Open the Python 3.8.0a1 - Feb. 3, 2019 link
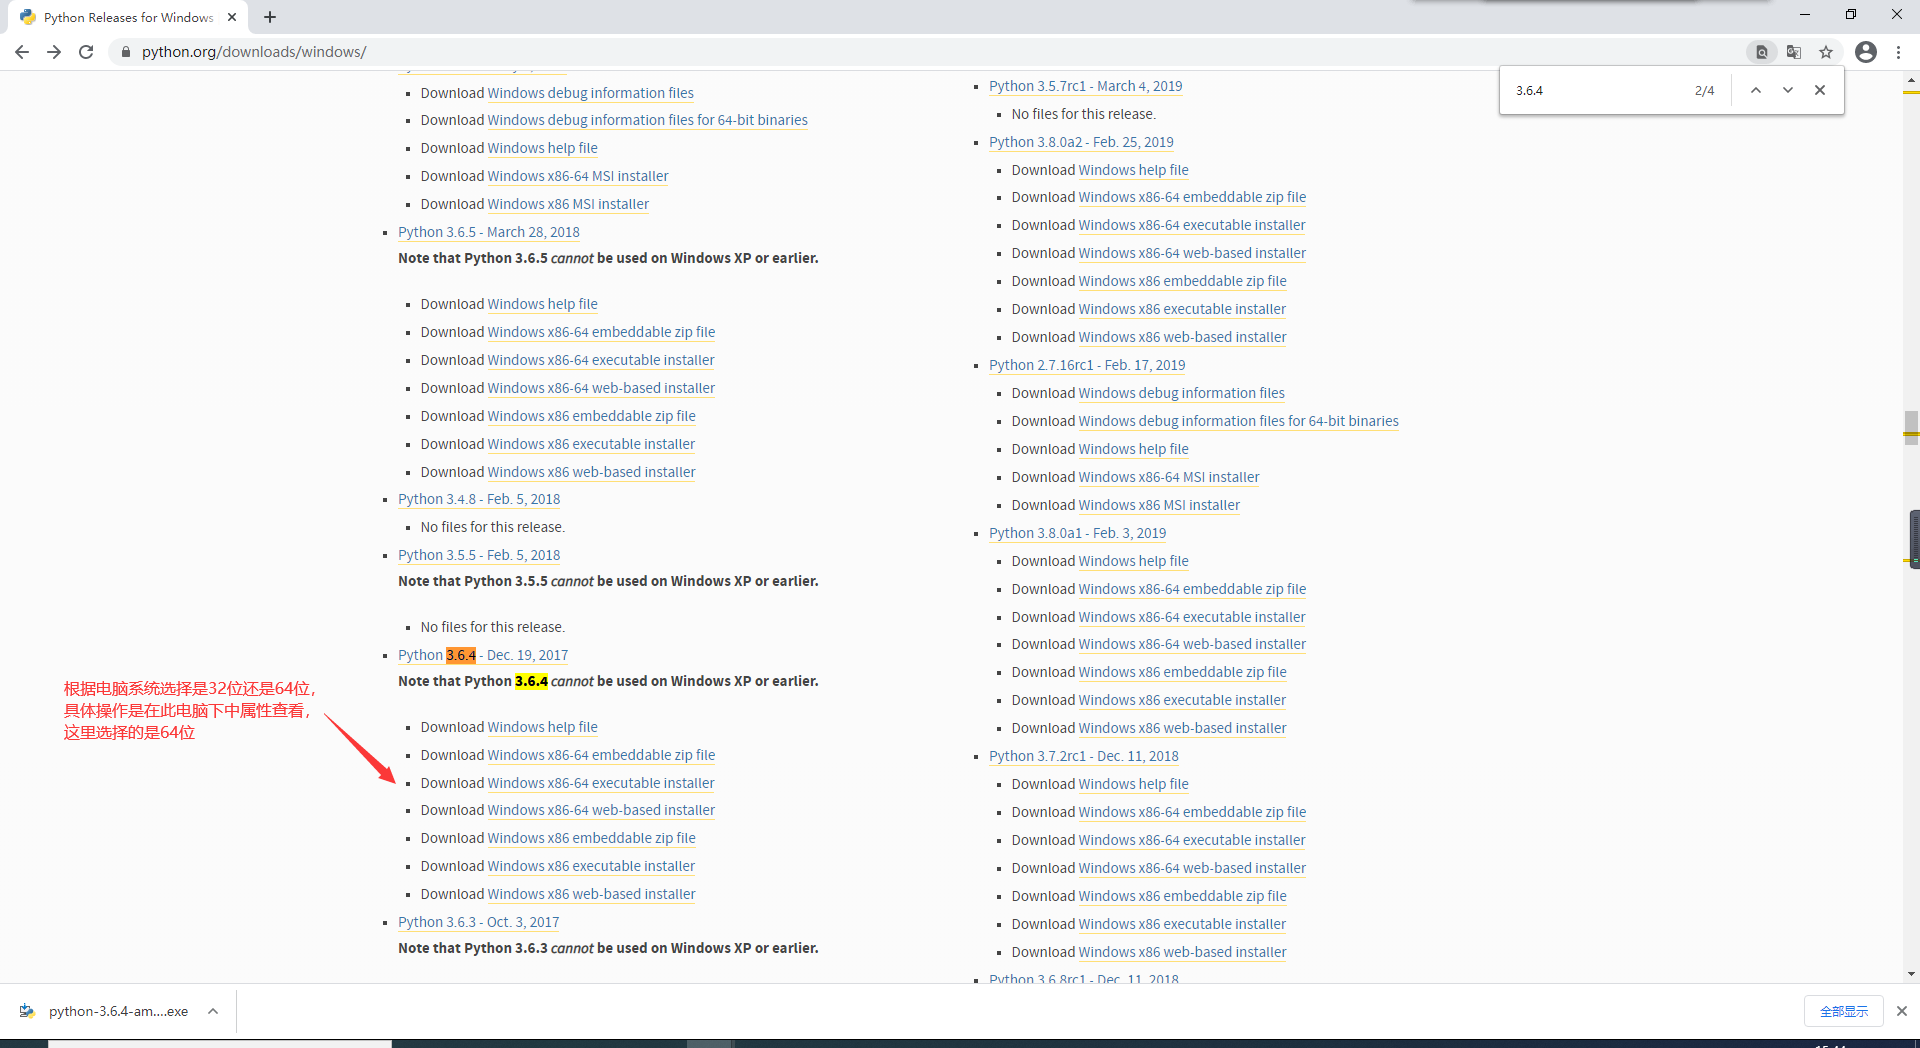The width and height of the screenshot is (1920, 1048). 1077,533
